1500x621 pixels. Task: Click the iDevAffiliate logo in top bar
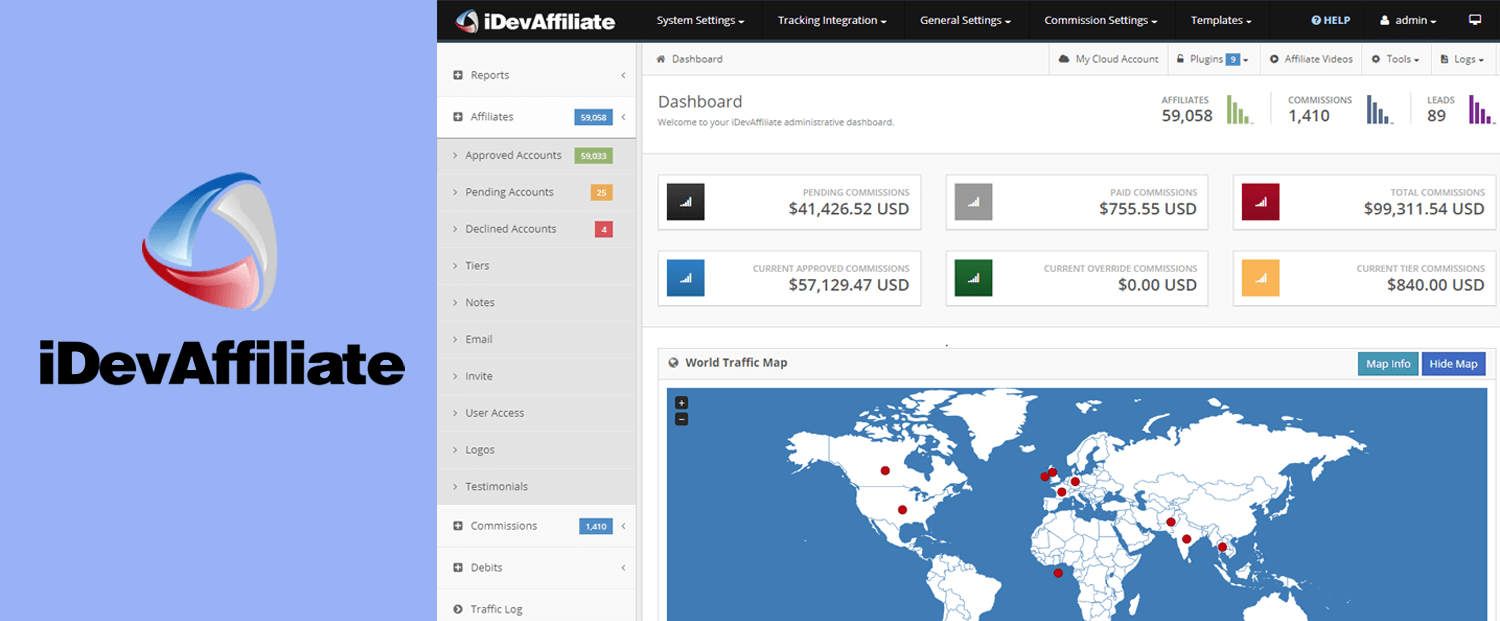535,20
